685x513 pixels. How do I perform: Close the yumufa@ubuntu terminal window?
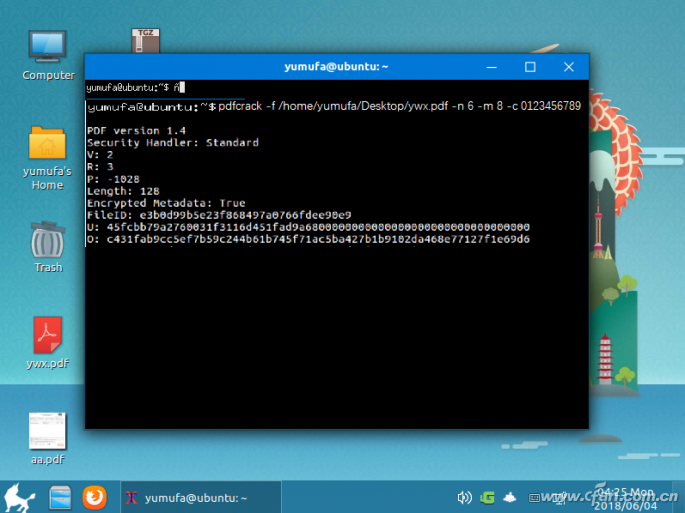570,67
